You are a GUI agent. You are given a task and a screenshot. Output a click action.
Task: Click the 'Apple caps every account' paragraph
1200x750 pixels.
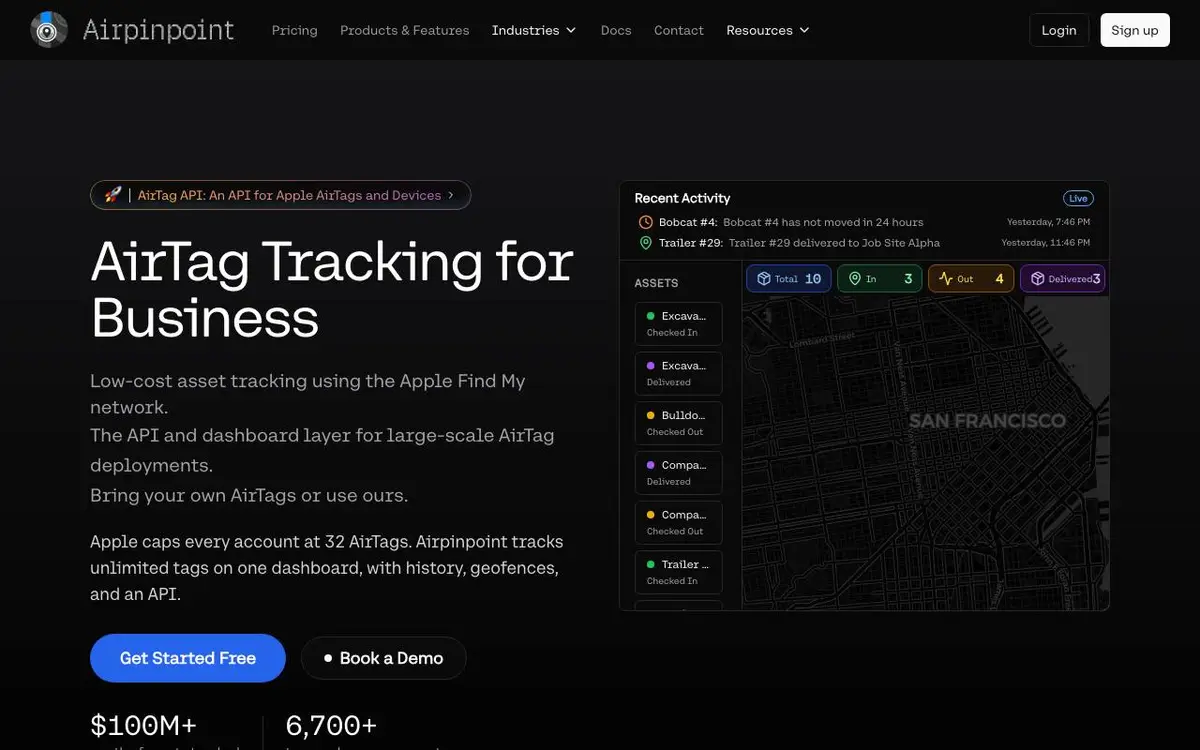[327, 568]
